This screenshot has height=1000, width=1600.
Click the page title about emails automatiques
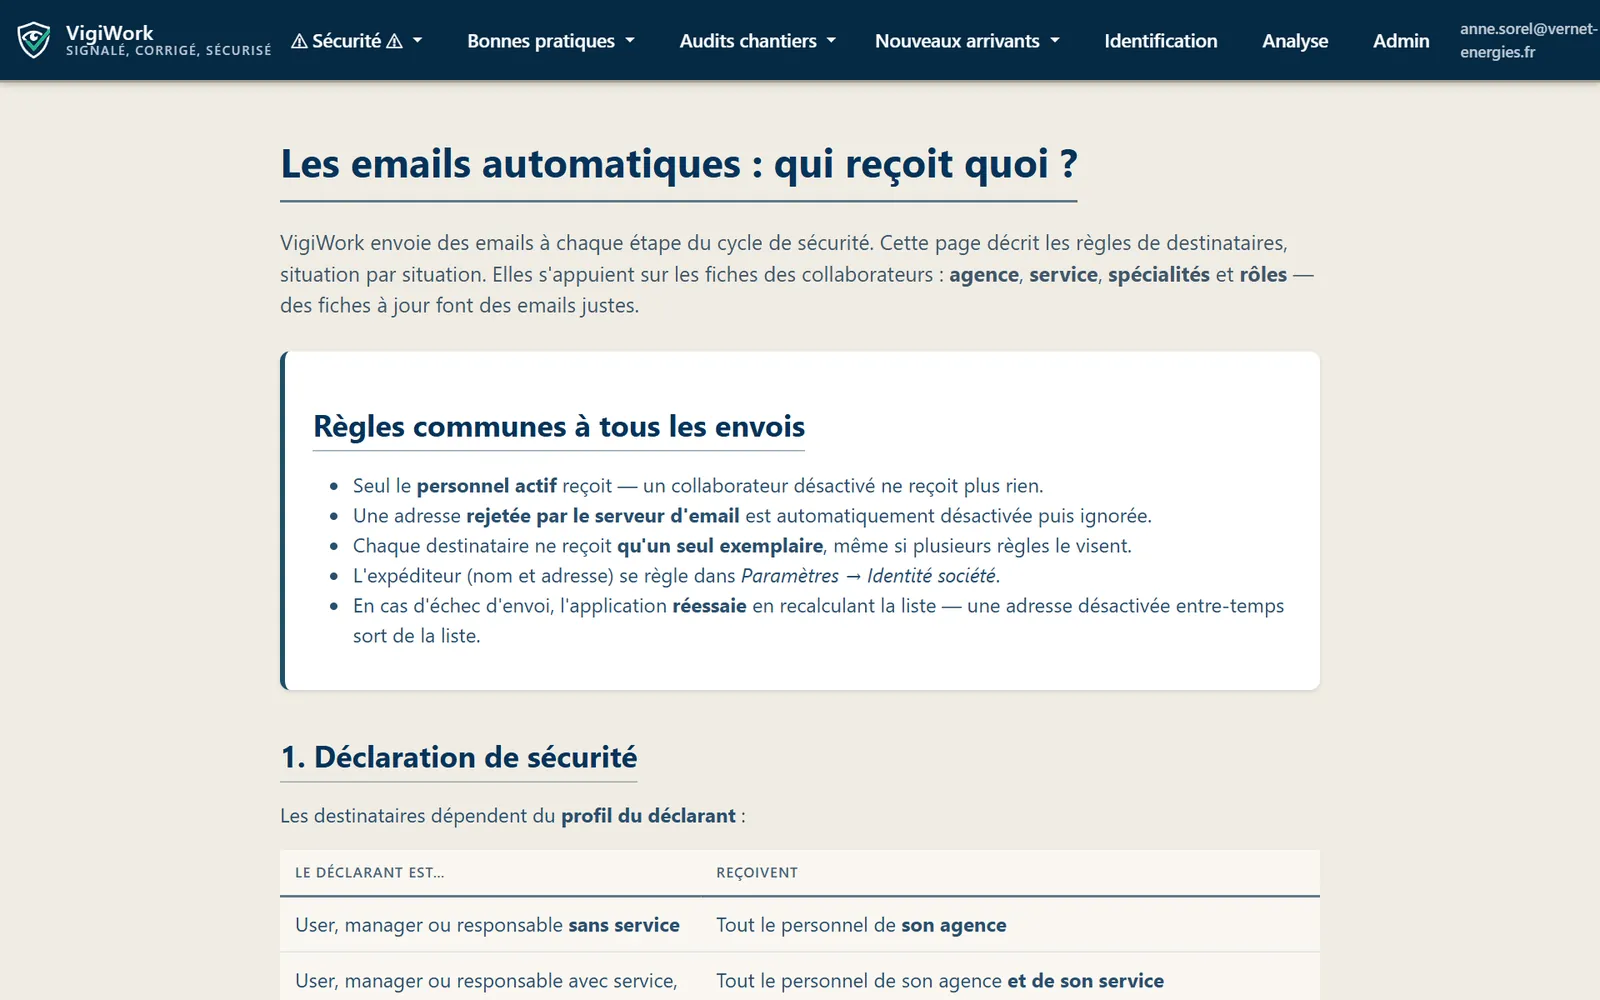tap(679, 164)
